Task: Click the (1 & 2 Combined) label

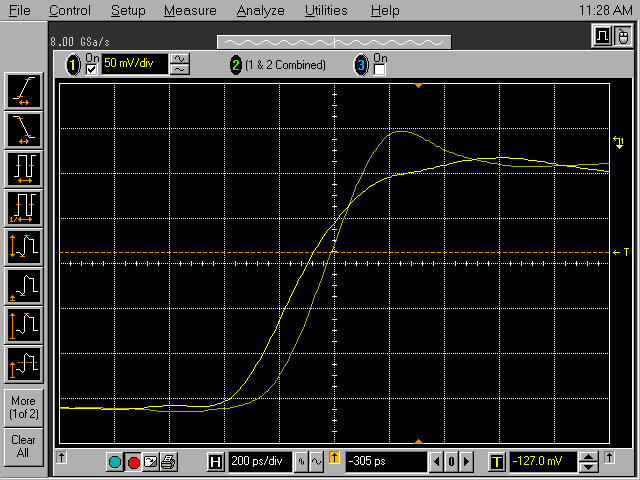Action: (x=285, y=65)
